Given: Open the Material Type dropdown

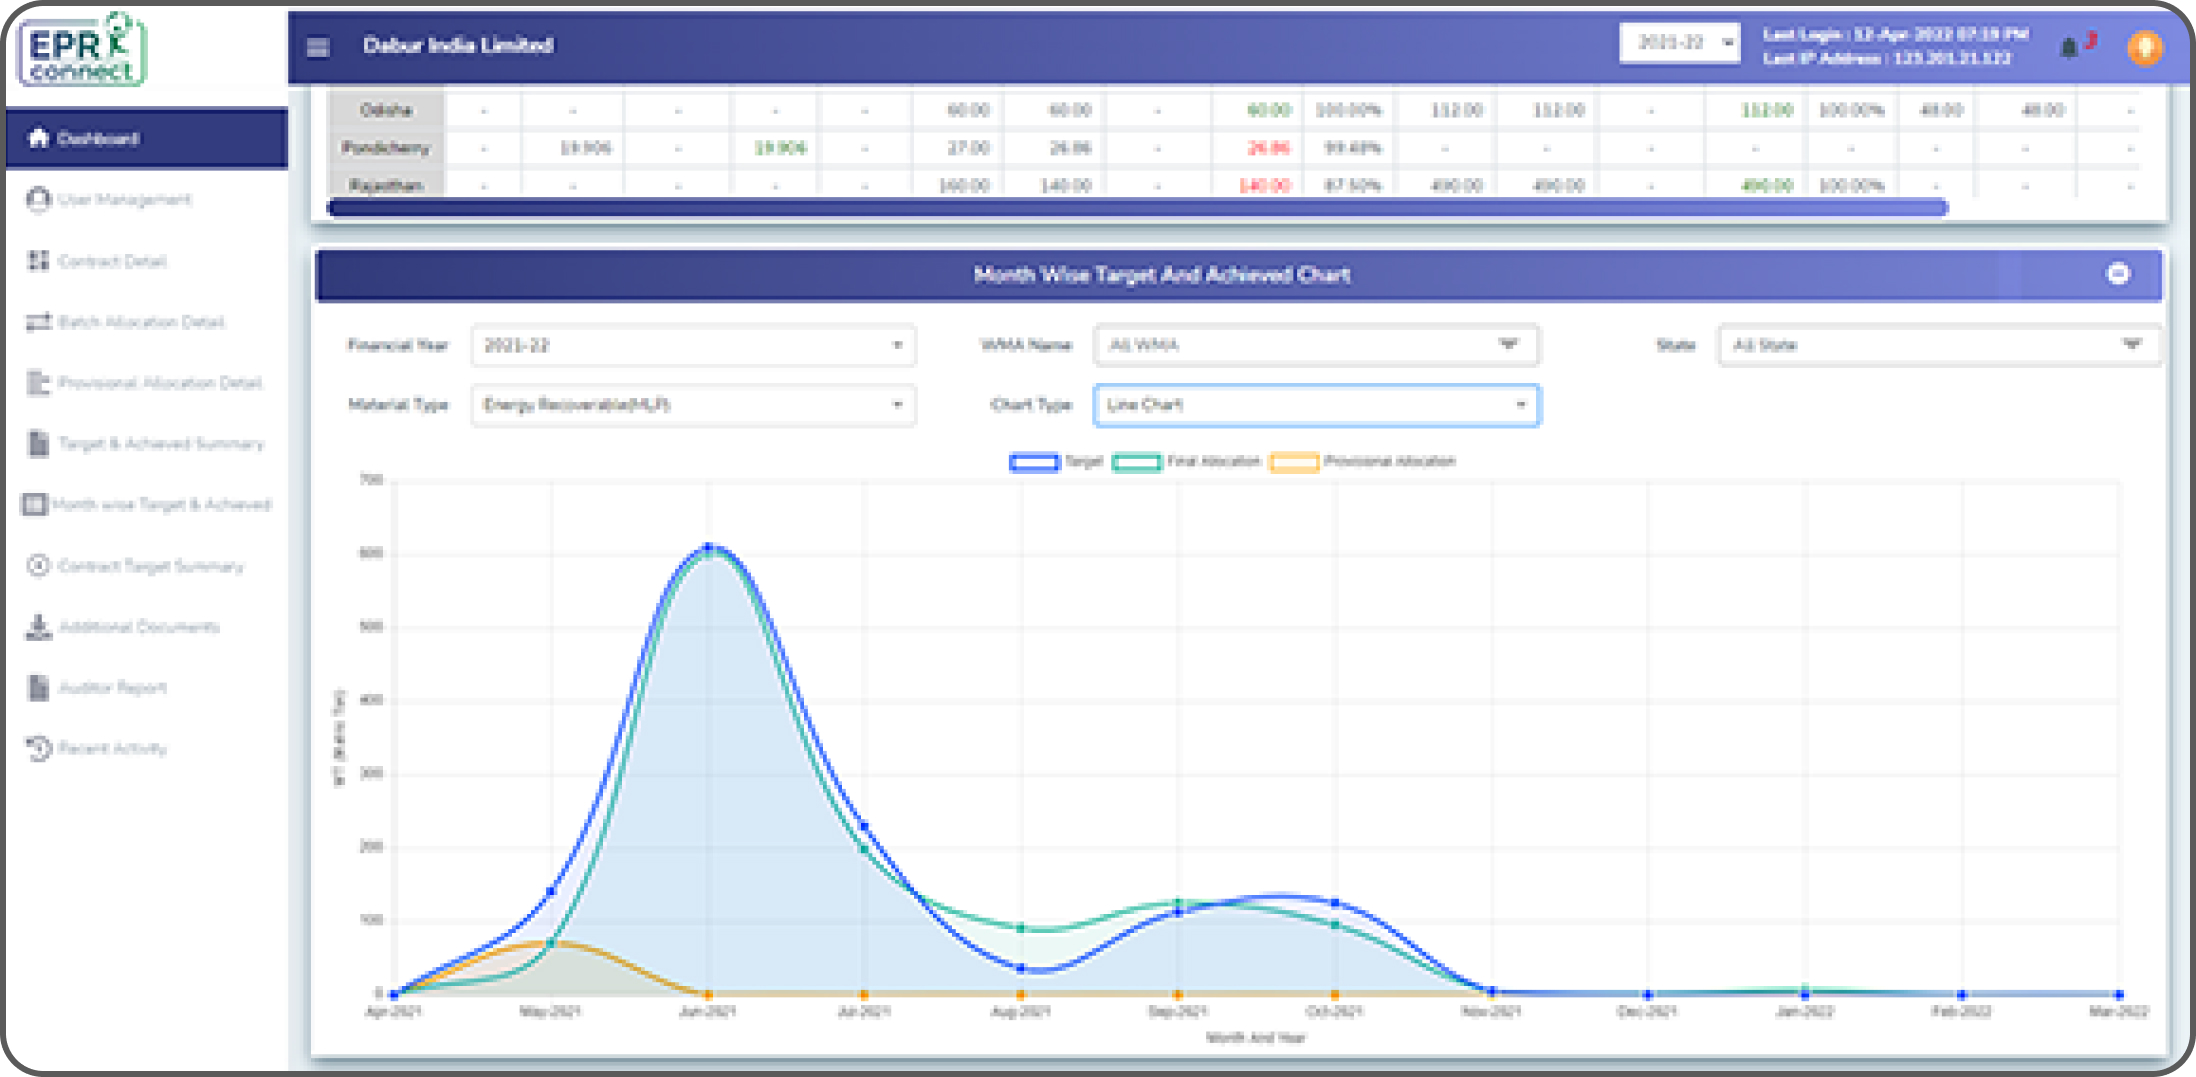Looking at the screenshot, I should tap(693, 405).
